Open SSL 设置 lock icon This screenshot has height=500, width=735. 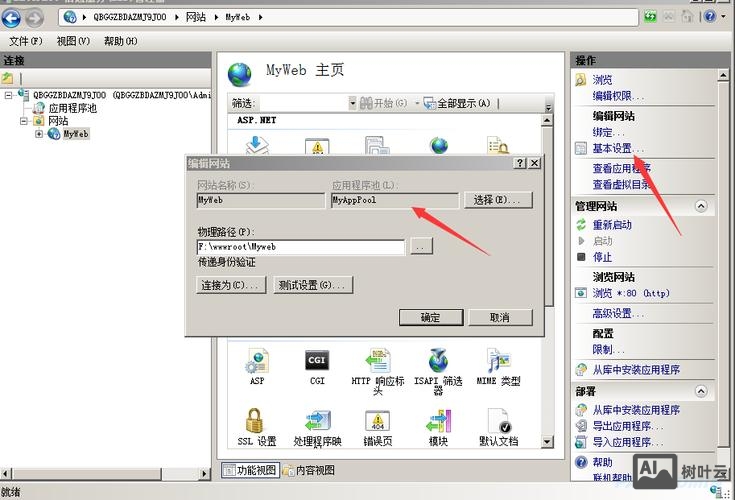tap(255, 420)
